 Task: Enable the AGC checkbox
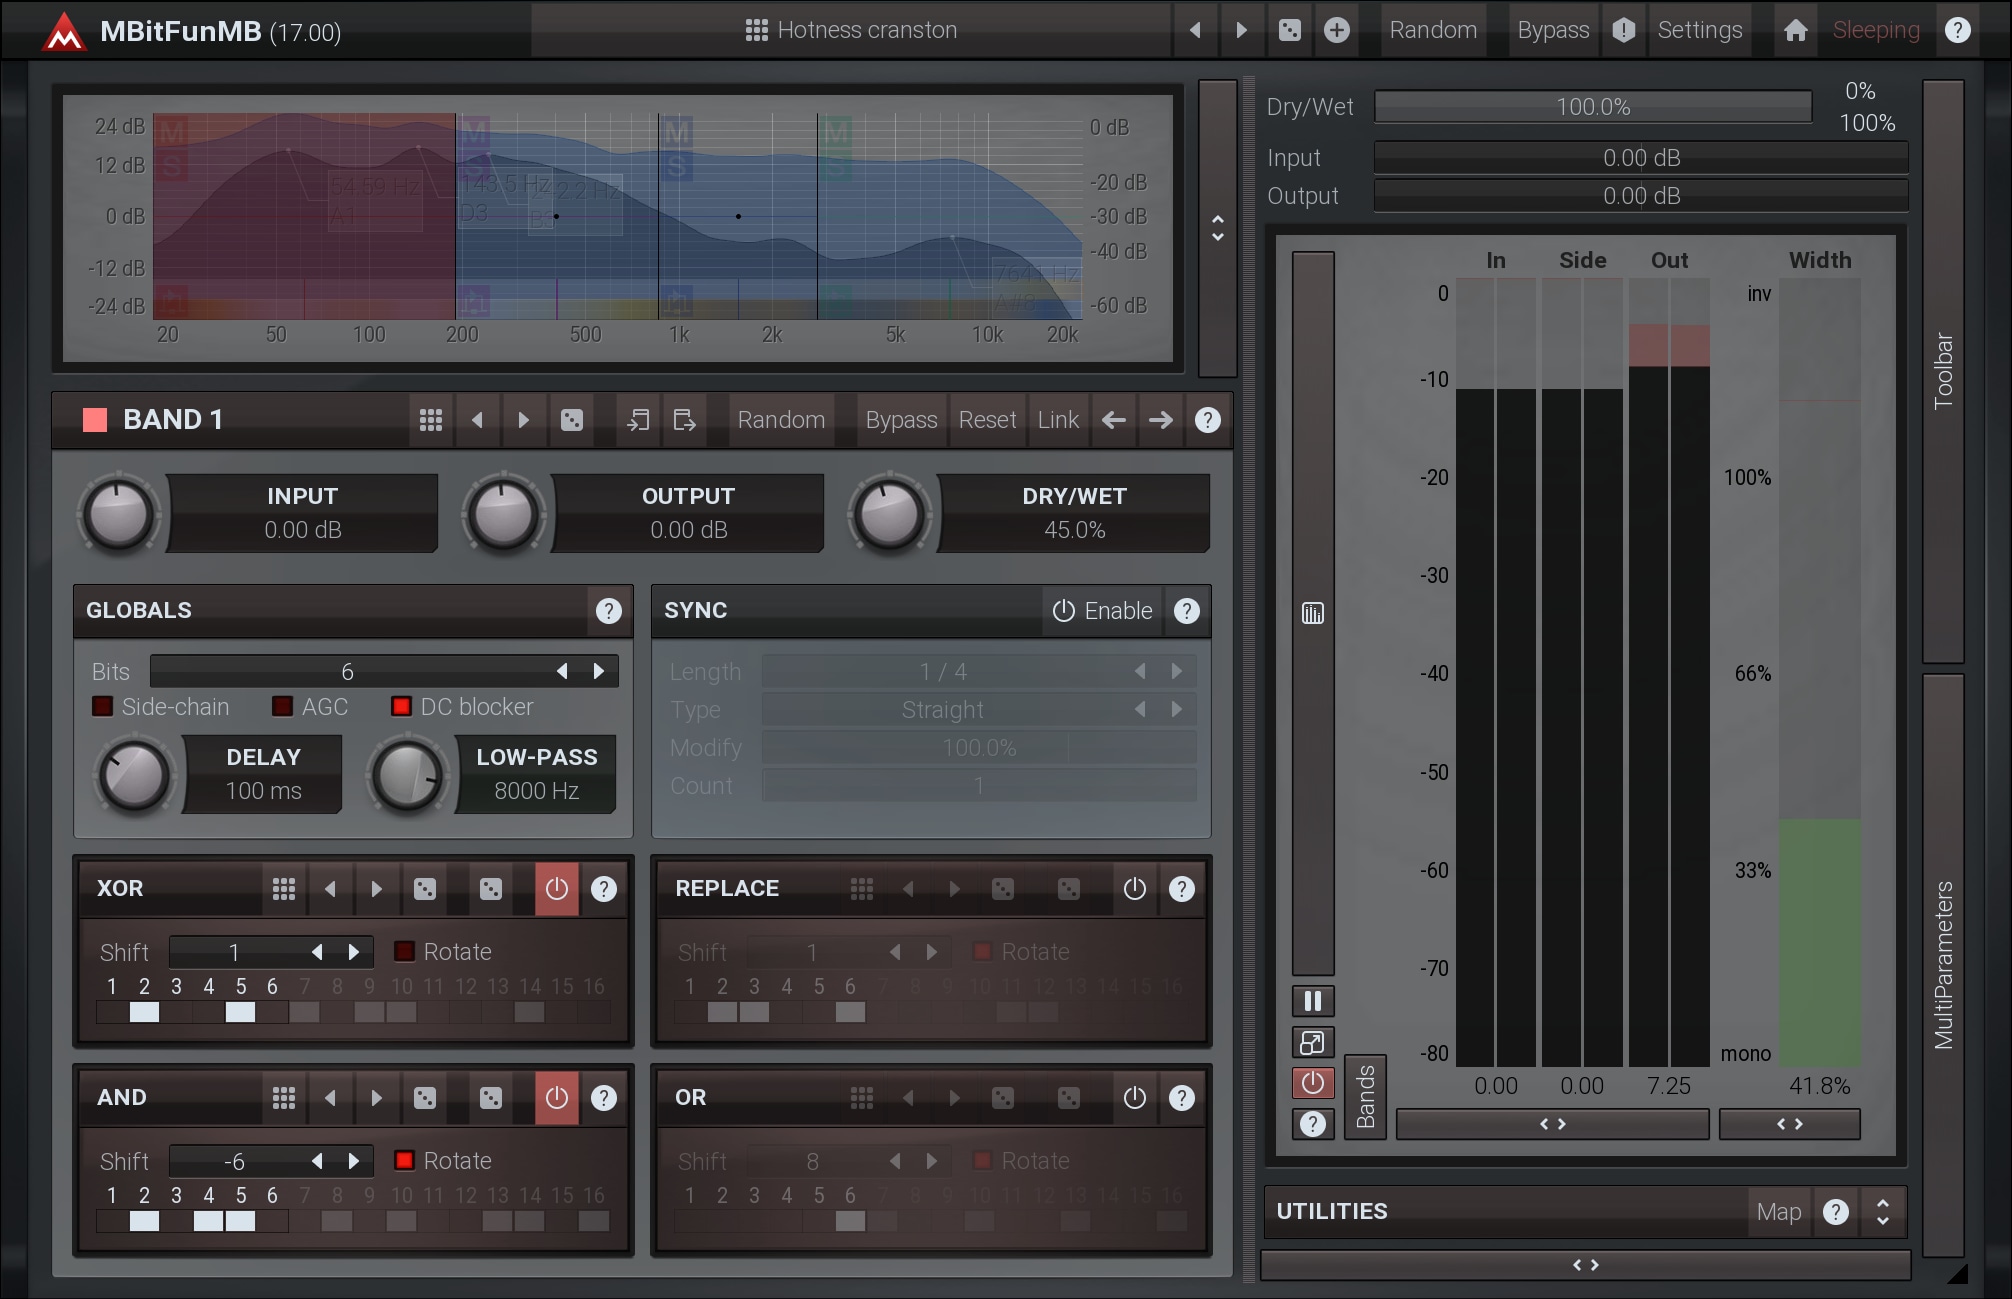(x=283, y=707)
